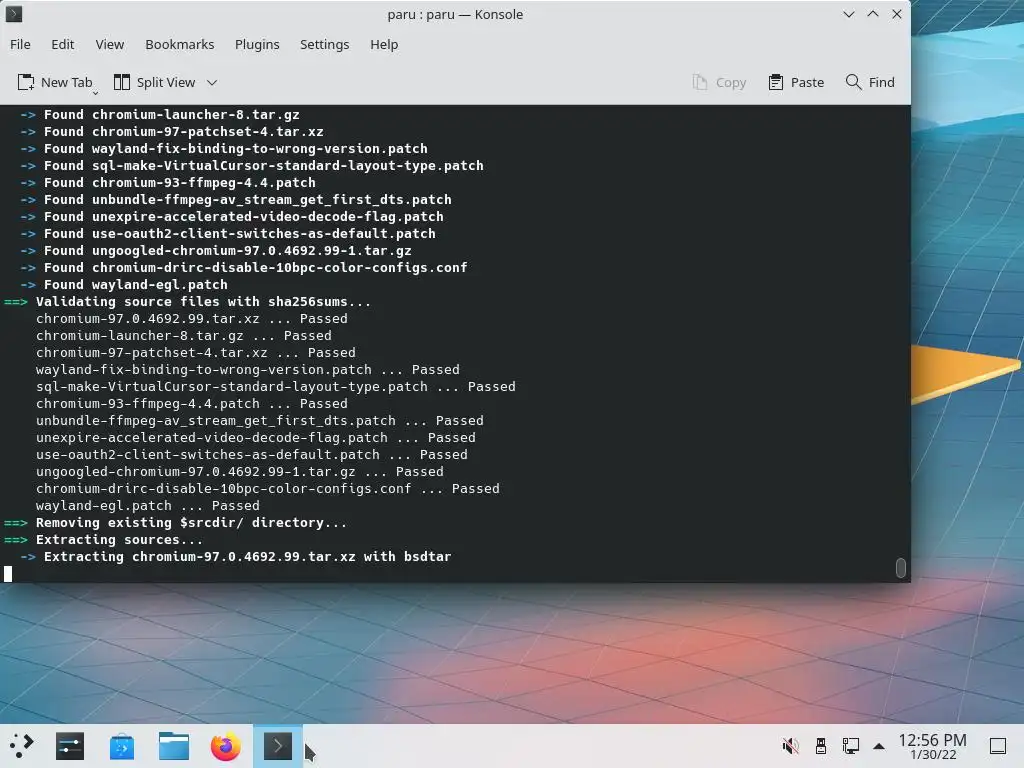Open System Settings from taskbar
Screen dimensions: 1024x768
click(70, 746)
